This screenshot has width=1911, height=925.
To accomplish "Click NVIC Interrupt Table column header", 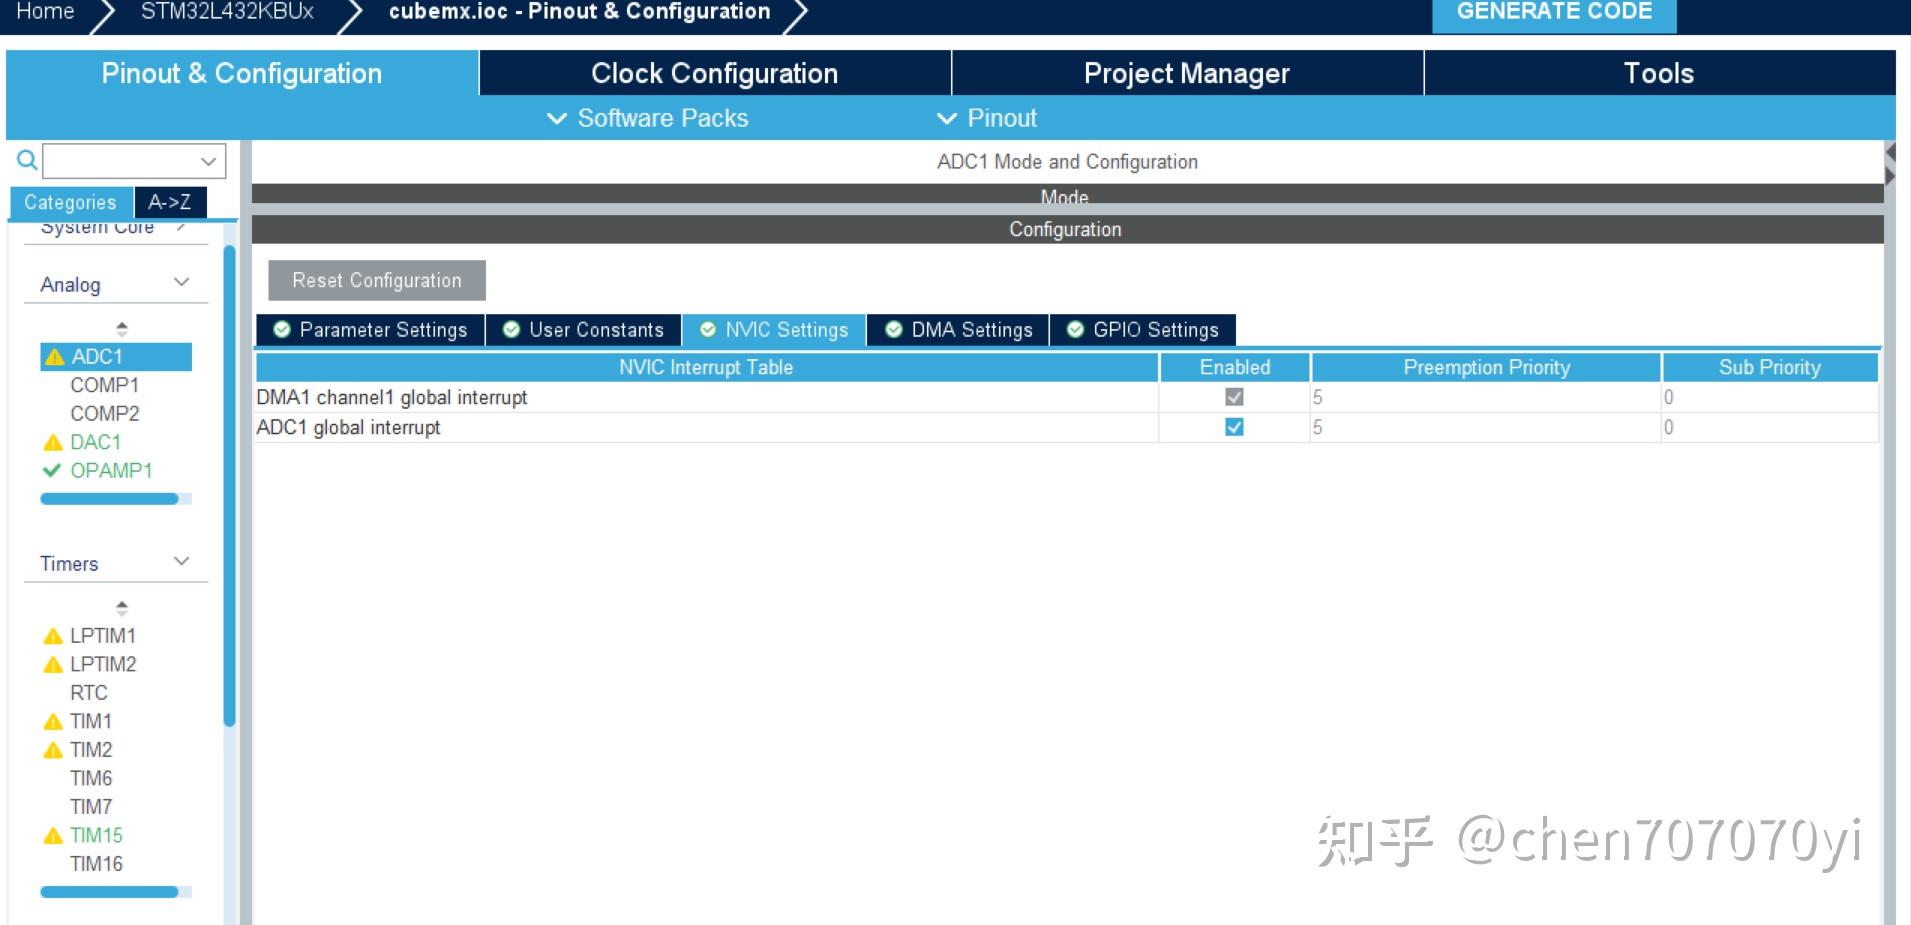I will tap(706, 367).
